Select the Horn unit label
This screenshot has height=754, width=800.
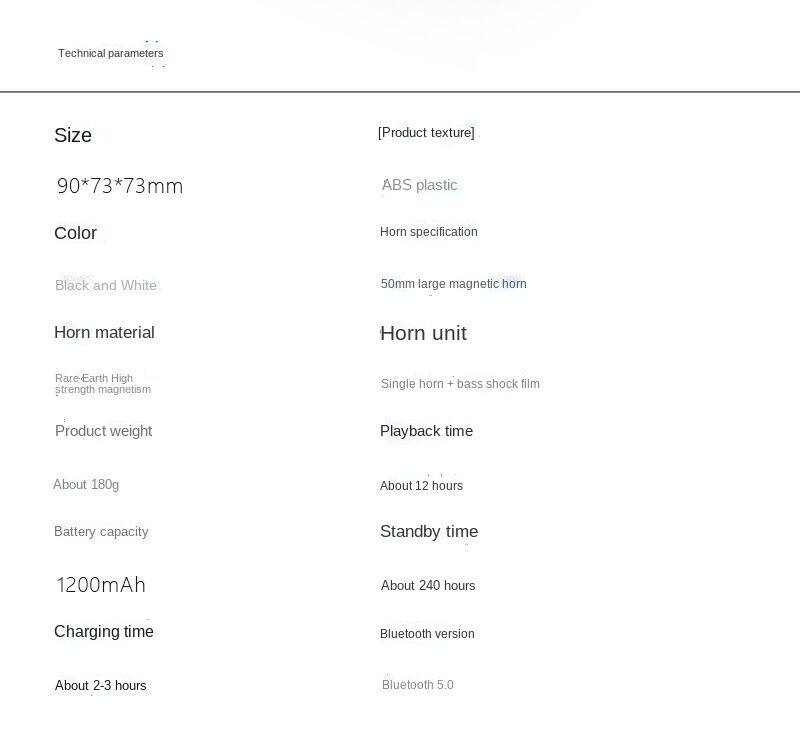[423, 334]
